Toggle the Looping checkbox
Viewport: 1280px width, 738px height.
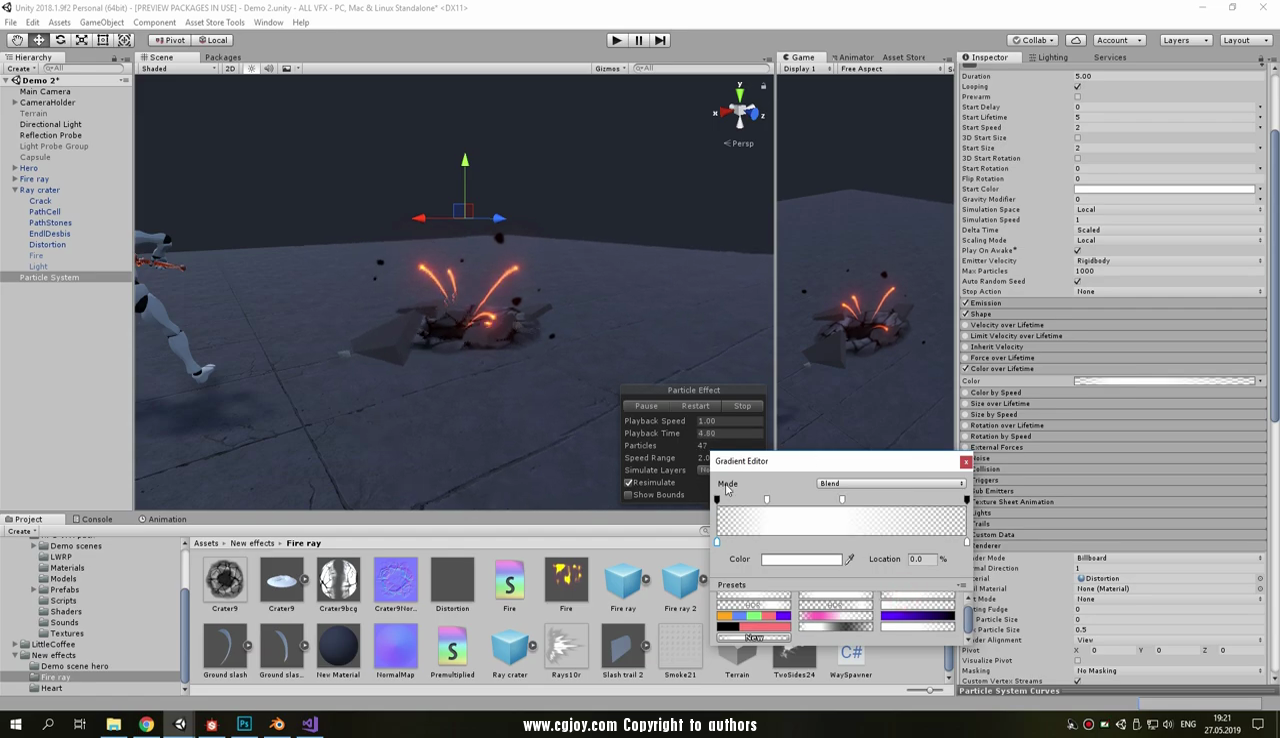tap(1077, 87)
